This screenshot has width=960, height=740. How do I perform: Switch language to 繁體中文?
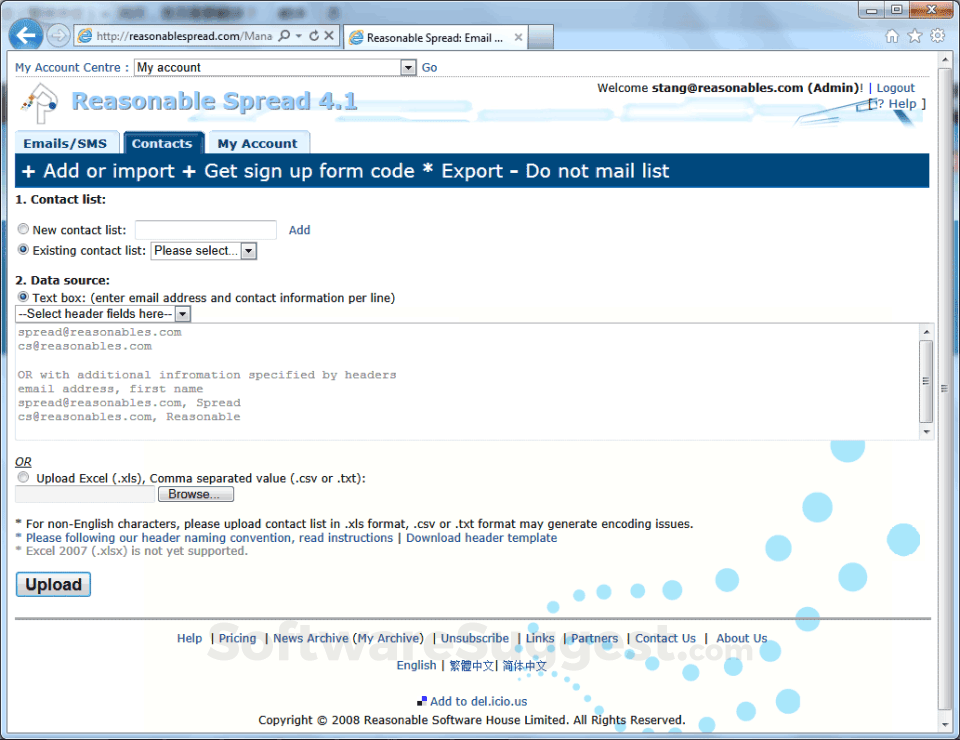pos(471,665)
